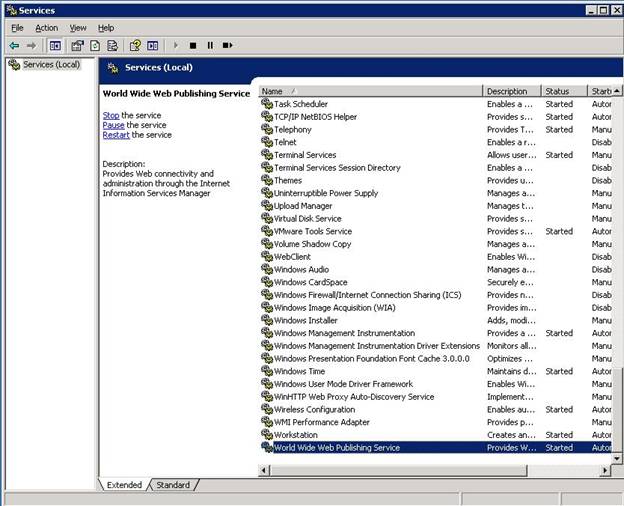The image size is (624, 506).
Task: Select Volume Shadow Copy row
Action: click(x=436, y=244)
